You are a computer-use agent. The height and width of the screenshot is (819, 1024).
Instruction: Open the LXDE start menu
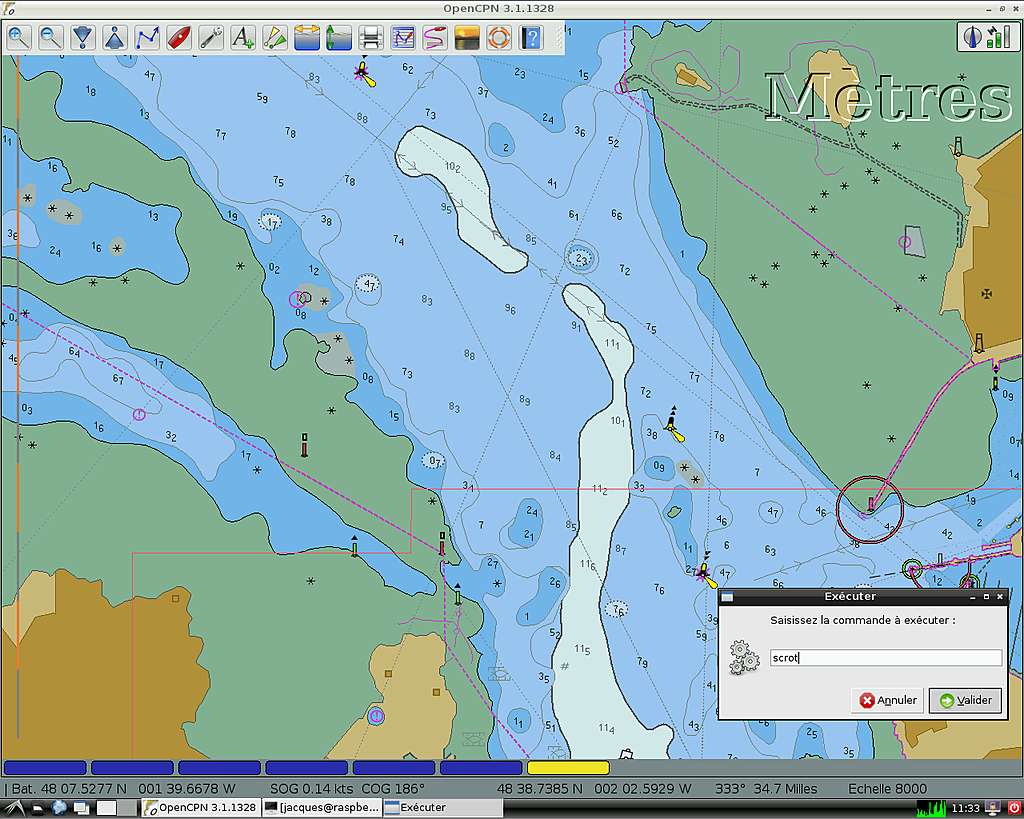pos(14,808)
